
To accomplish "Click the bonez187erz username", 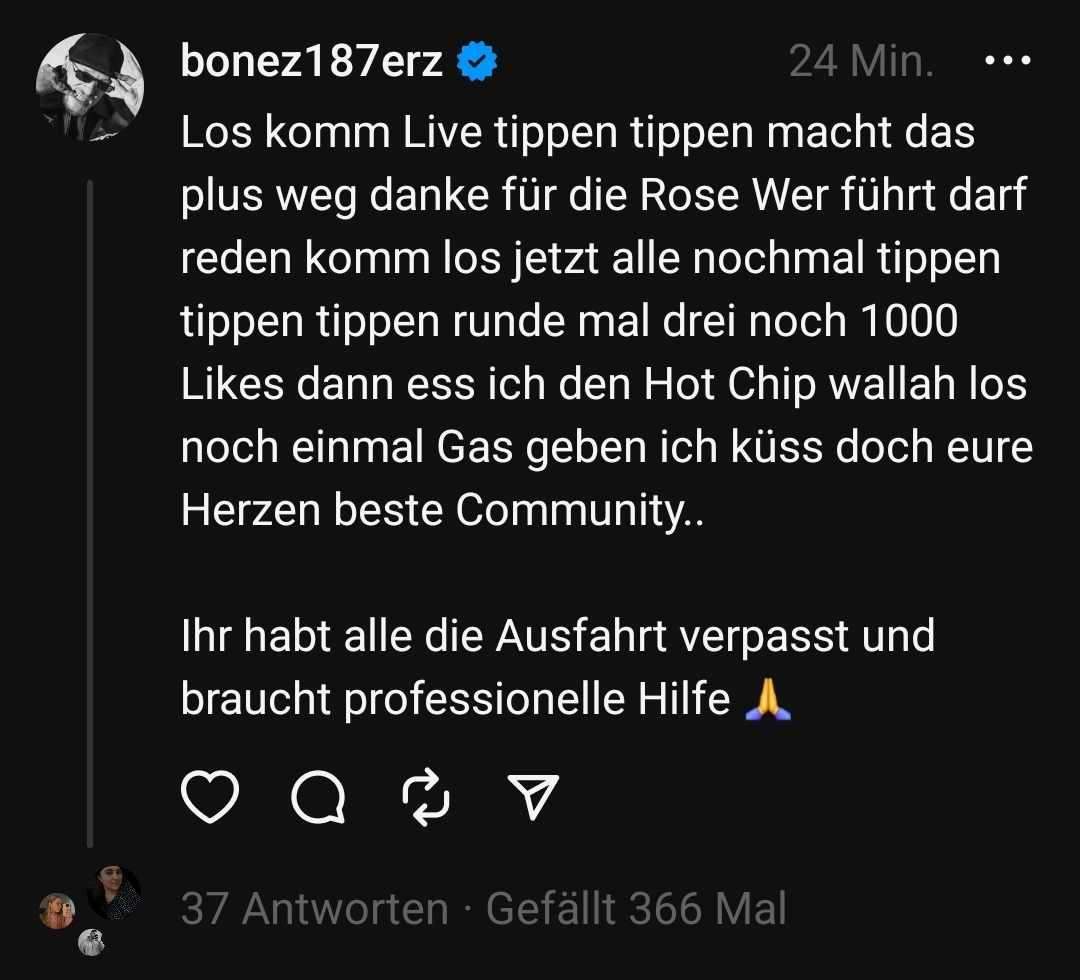I will click(312, 63).
